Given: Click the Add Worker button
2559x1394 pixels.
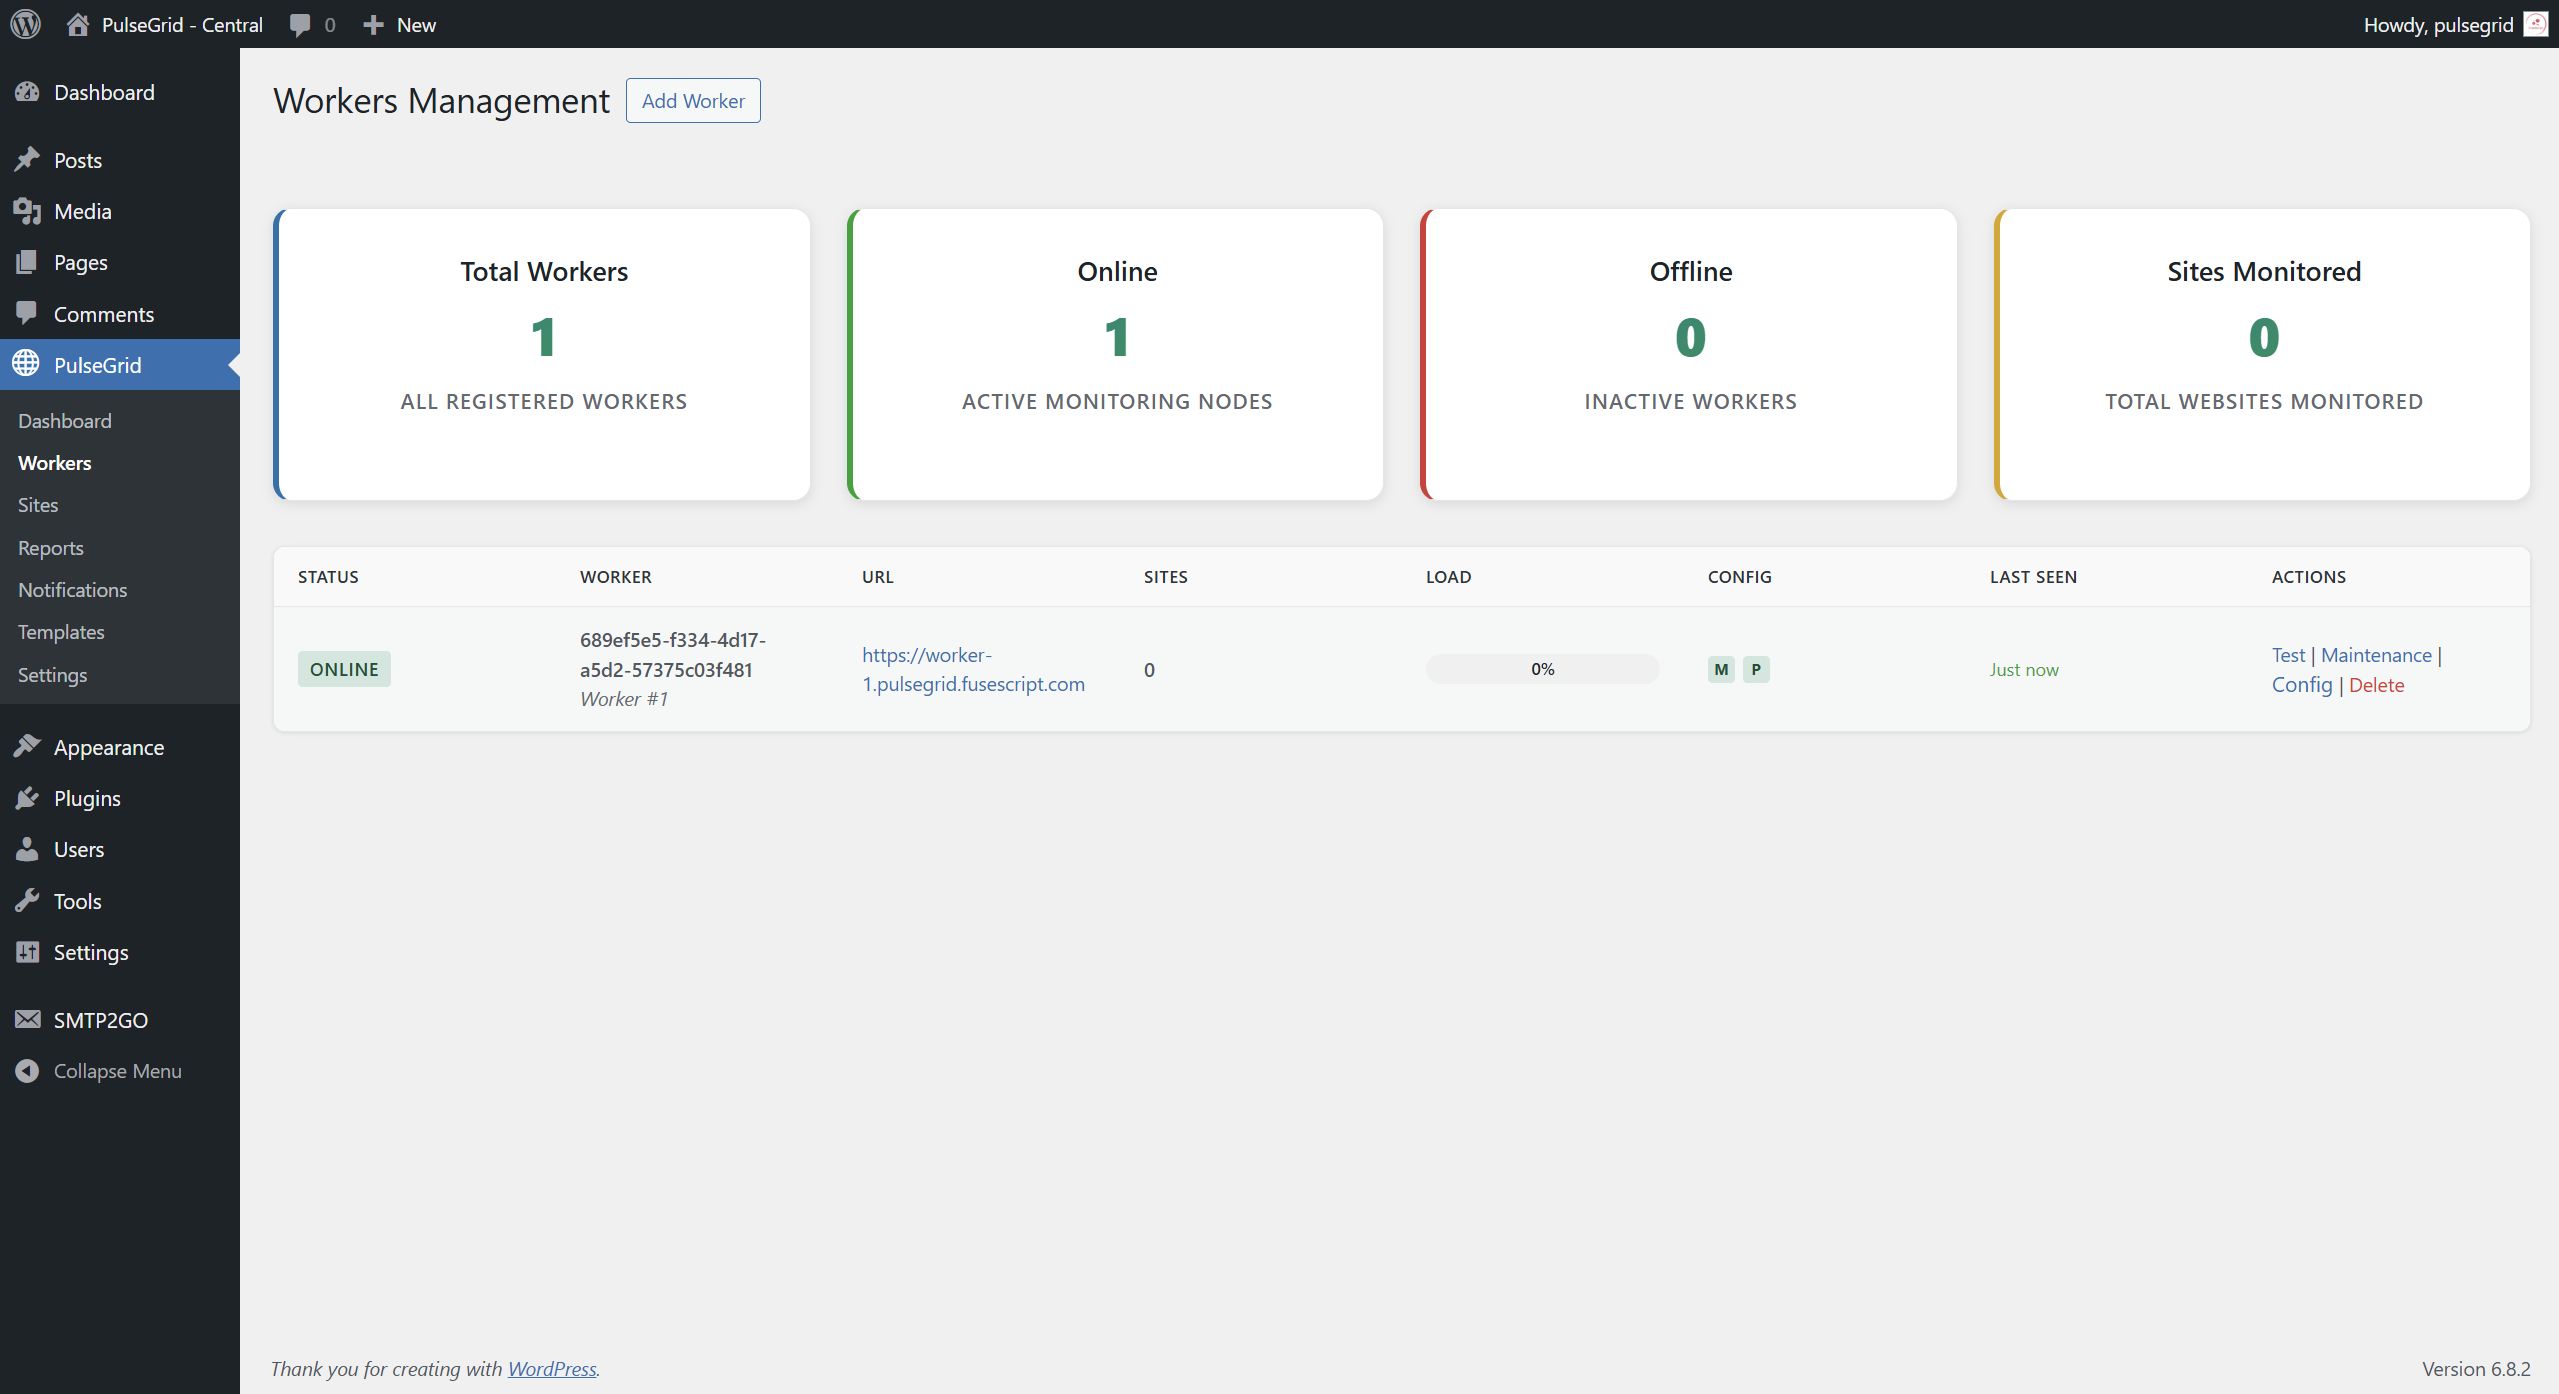Looking at the screenshot, I should 692,101.
